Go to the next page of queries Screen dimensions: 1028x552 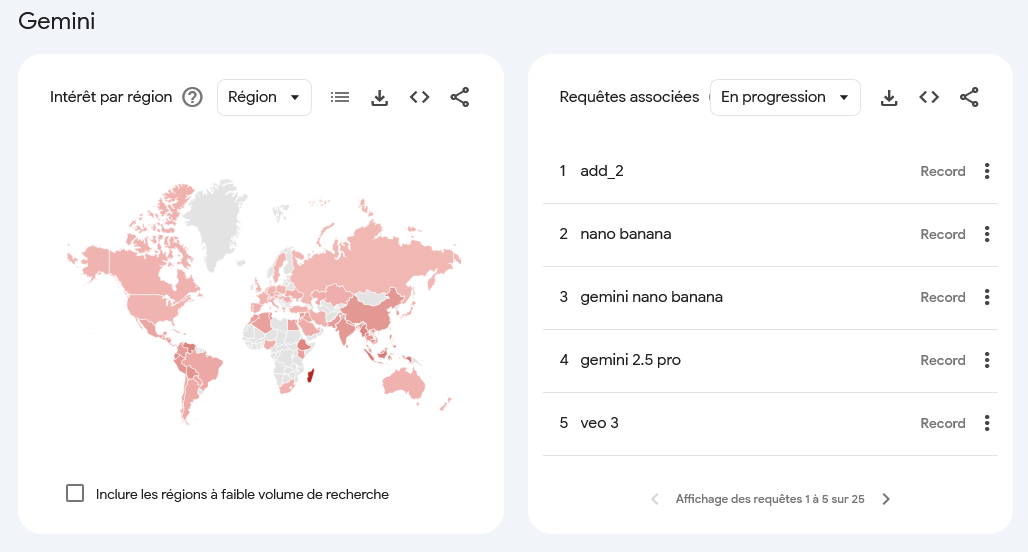point(886,499)
